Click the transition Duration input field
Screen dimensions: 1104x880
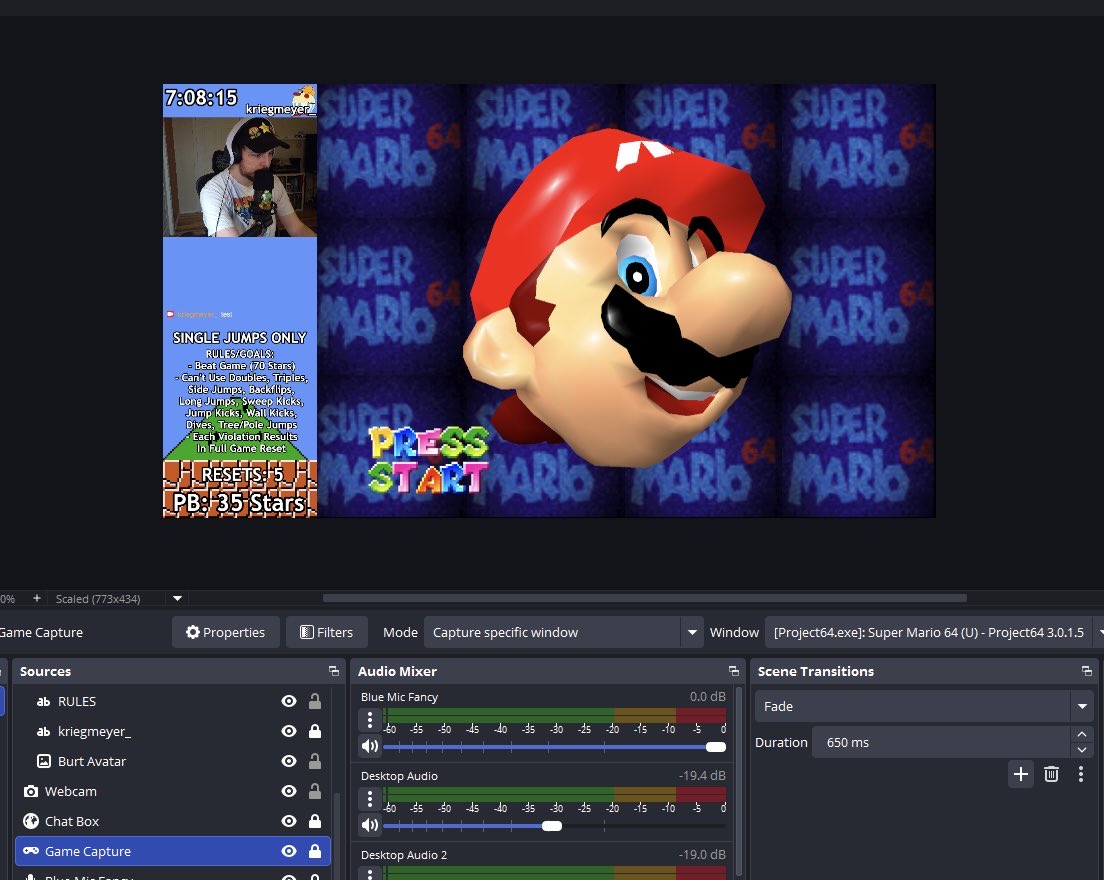938,743
